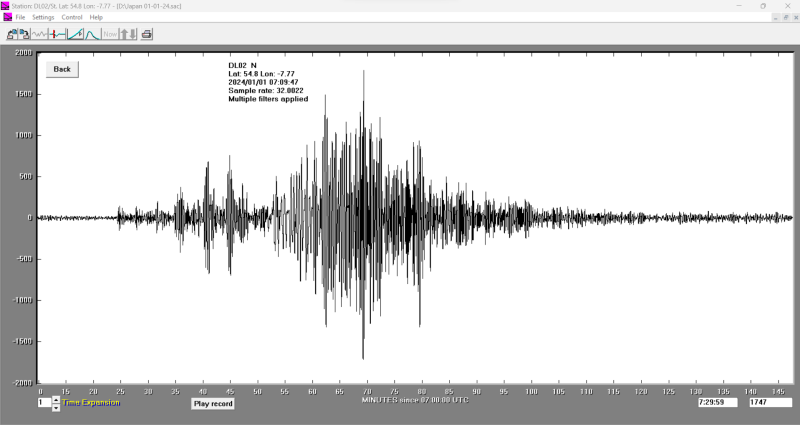The height and width of the screenshot is (425, 800).
Task: Click the 'MINUTES since 07:00:00 UTC' axis label
Action: point(415,400)
